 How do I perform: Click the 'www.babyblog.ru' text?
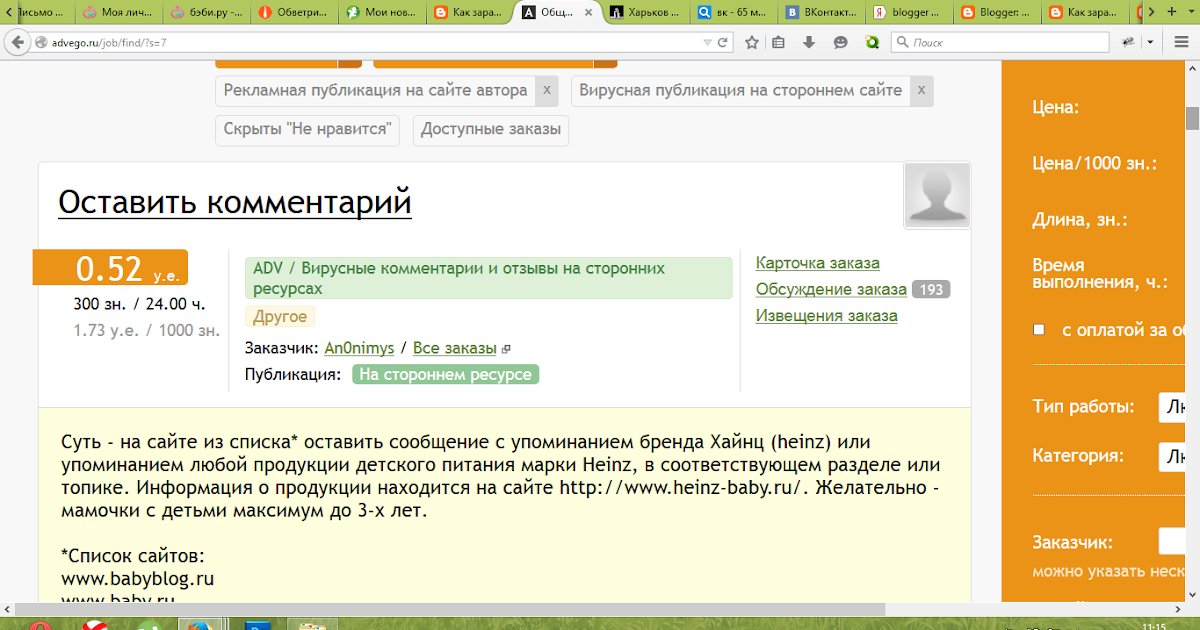[138, 578]
